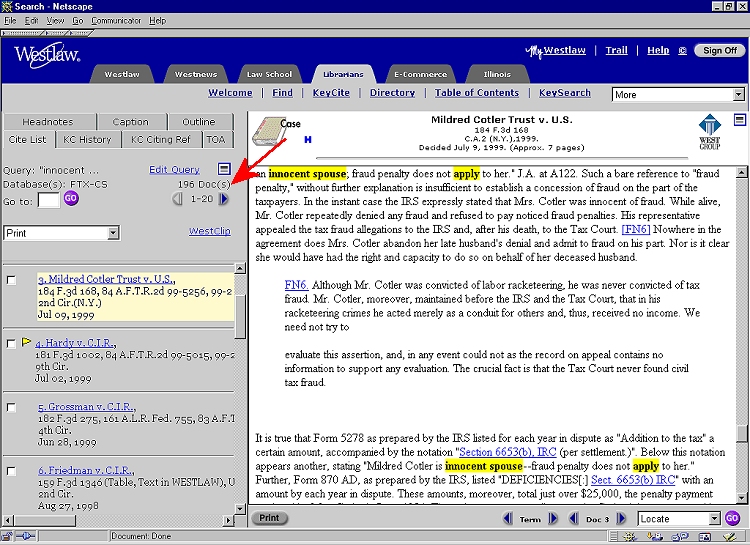The width and height of the screenshot is (750, 545).
Task: Select the KC History tab
Action: [87, 139]
